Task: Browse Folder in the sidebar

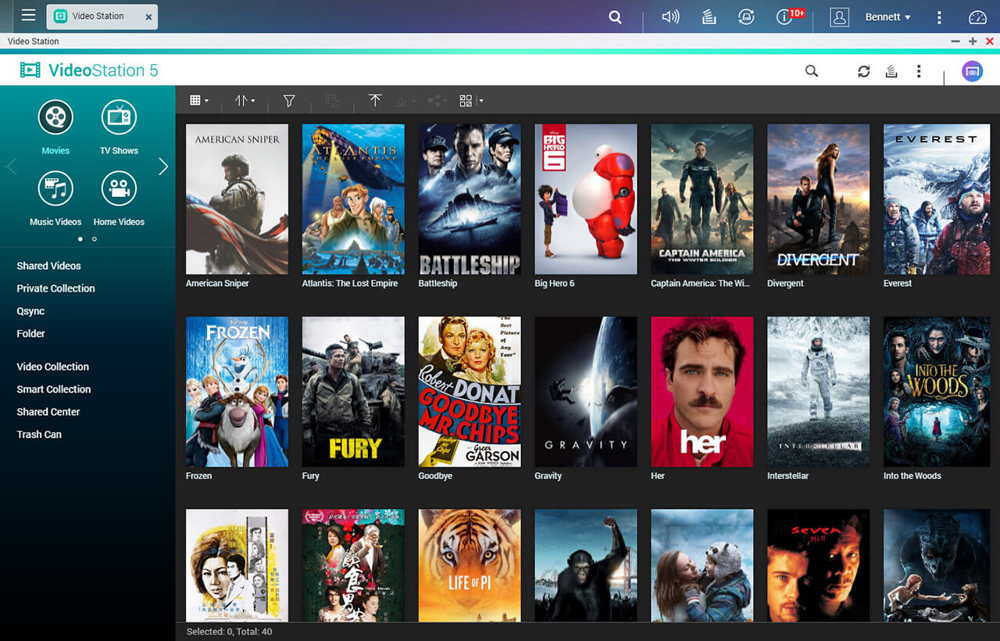Action: (31, 334)
